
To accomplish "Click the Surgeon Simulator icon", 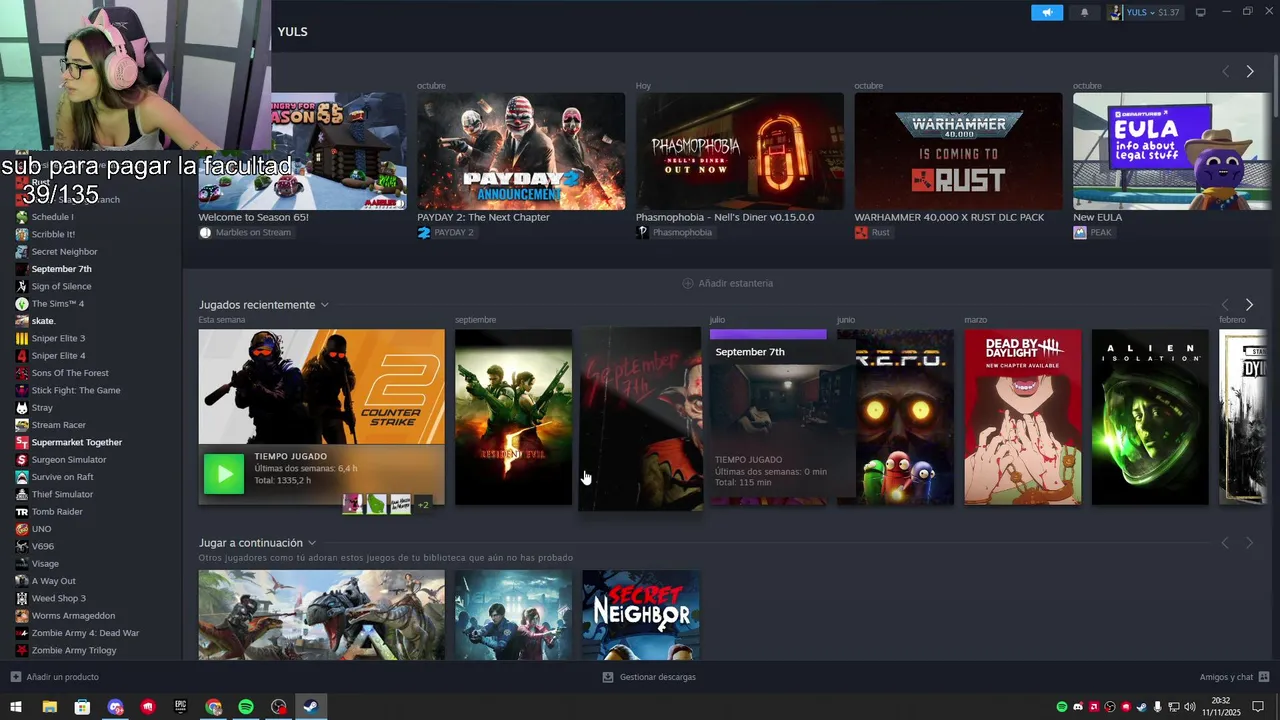I will [x=22, y=460].
